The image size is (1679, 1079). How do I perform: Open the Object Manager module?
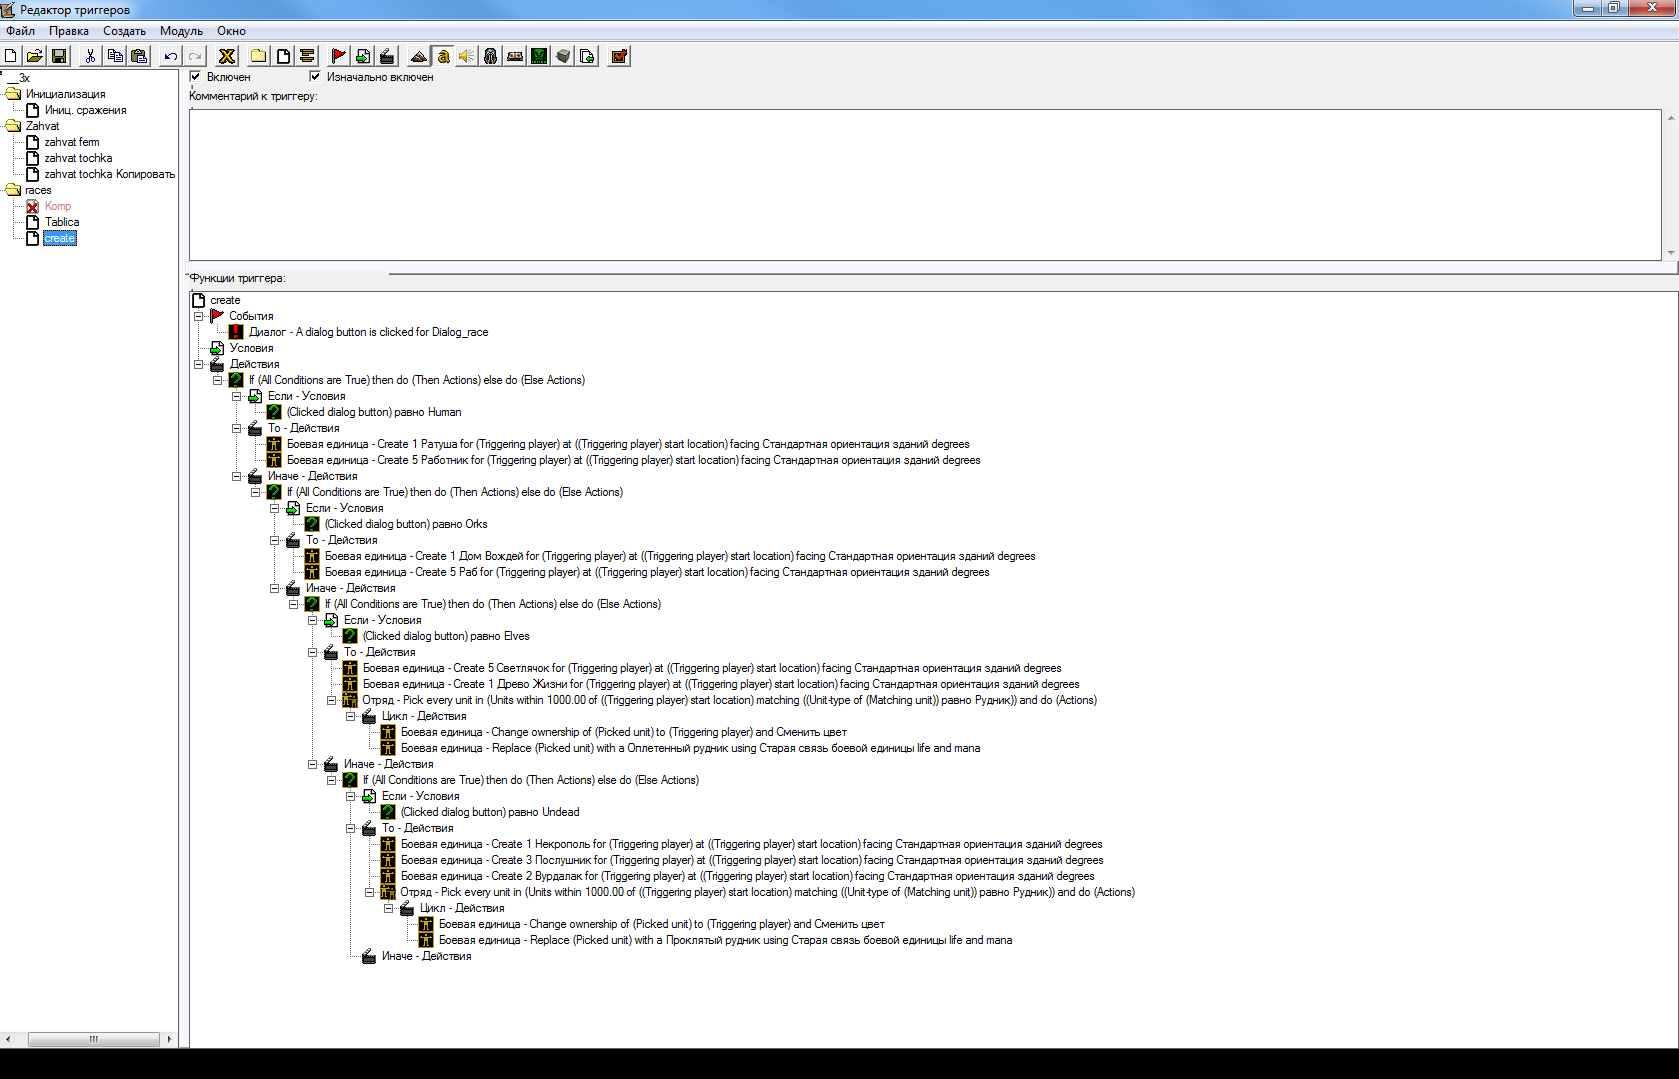(563, 56)
